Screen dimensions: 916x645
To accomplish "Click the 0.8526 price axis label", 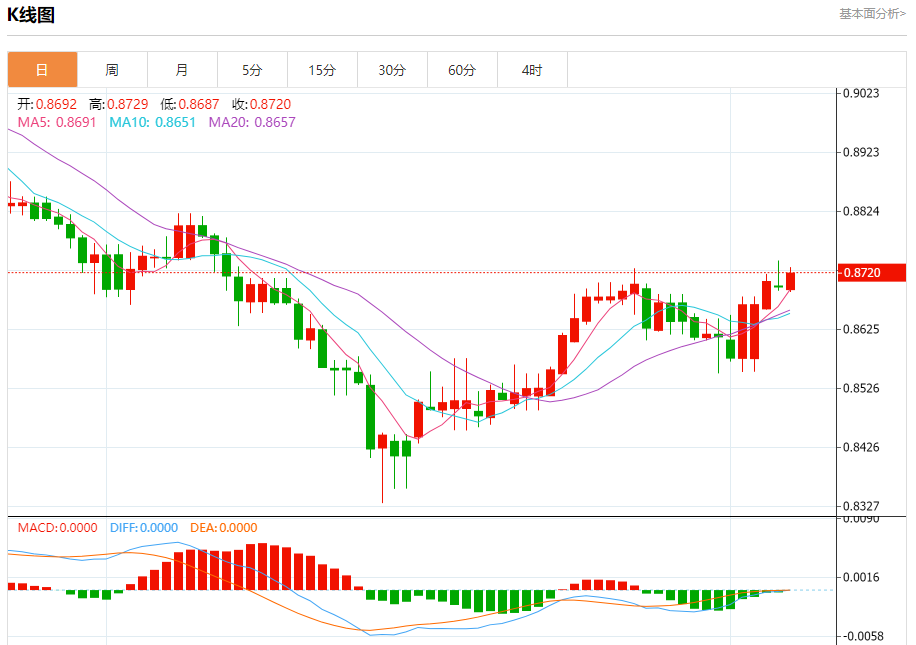I will pyautogui.click(x=861, y=389).
